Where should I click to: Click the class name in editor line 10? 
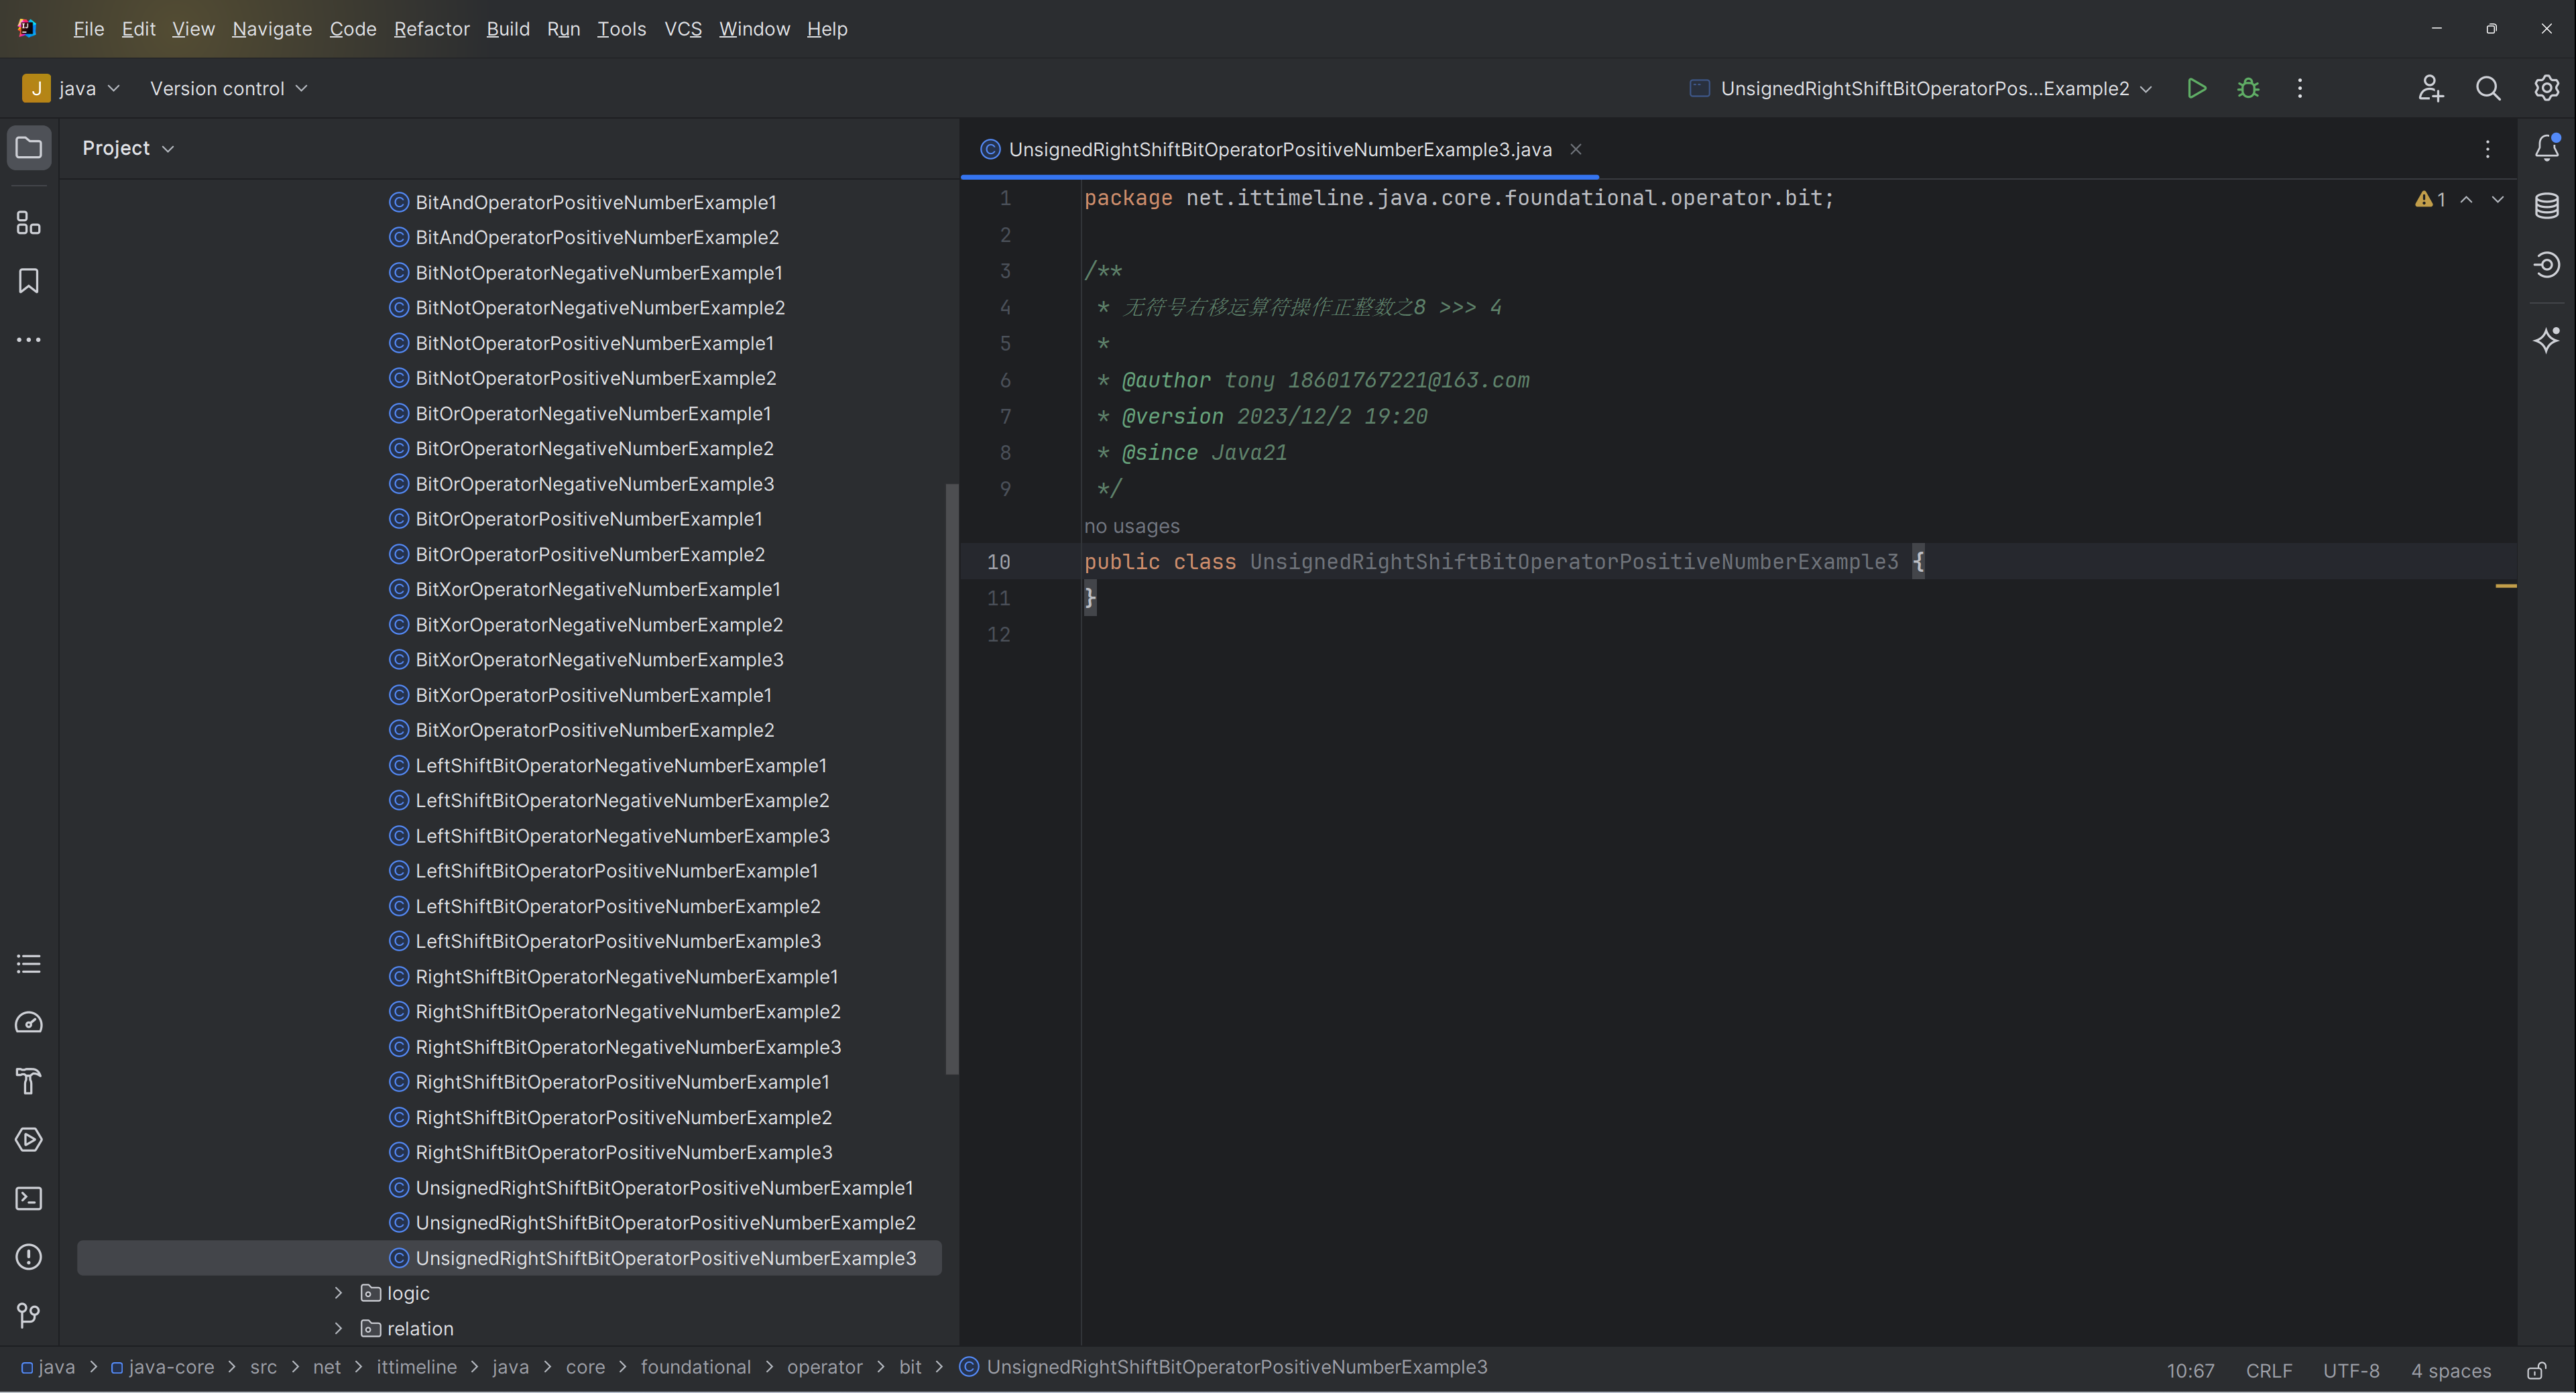(1574, 562)
